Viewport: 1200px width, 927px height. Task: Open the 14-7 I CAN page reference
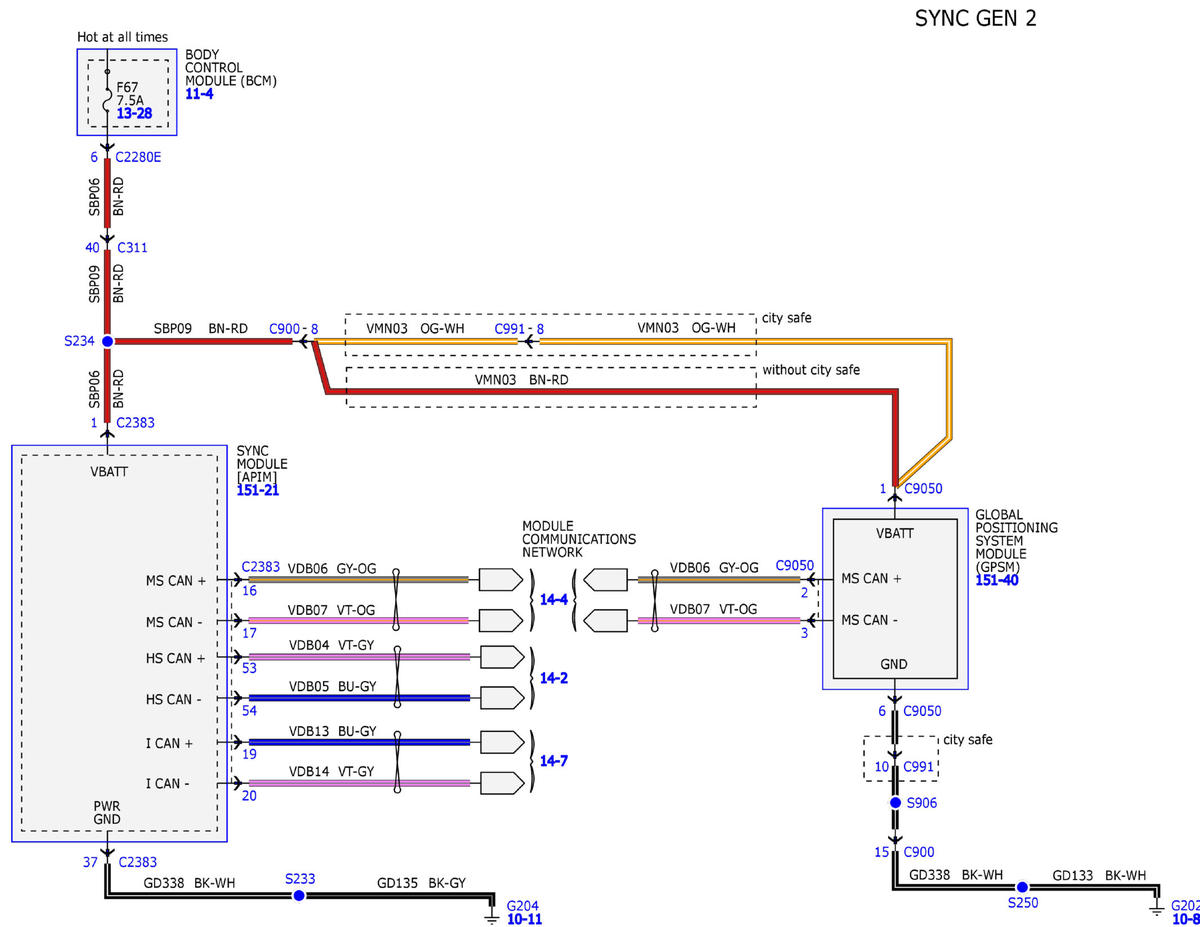556,761
